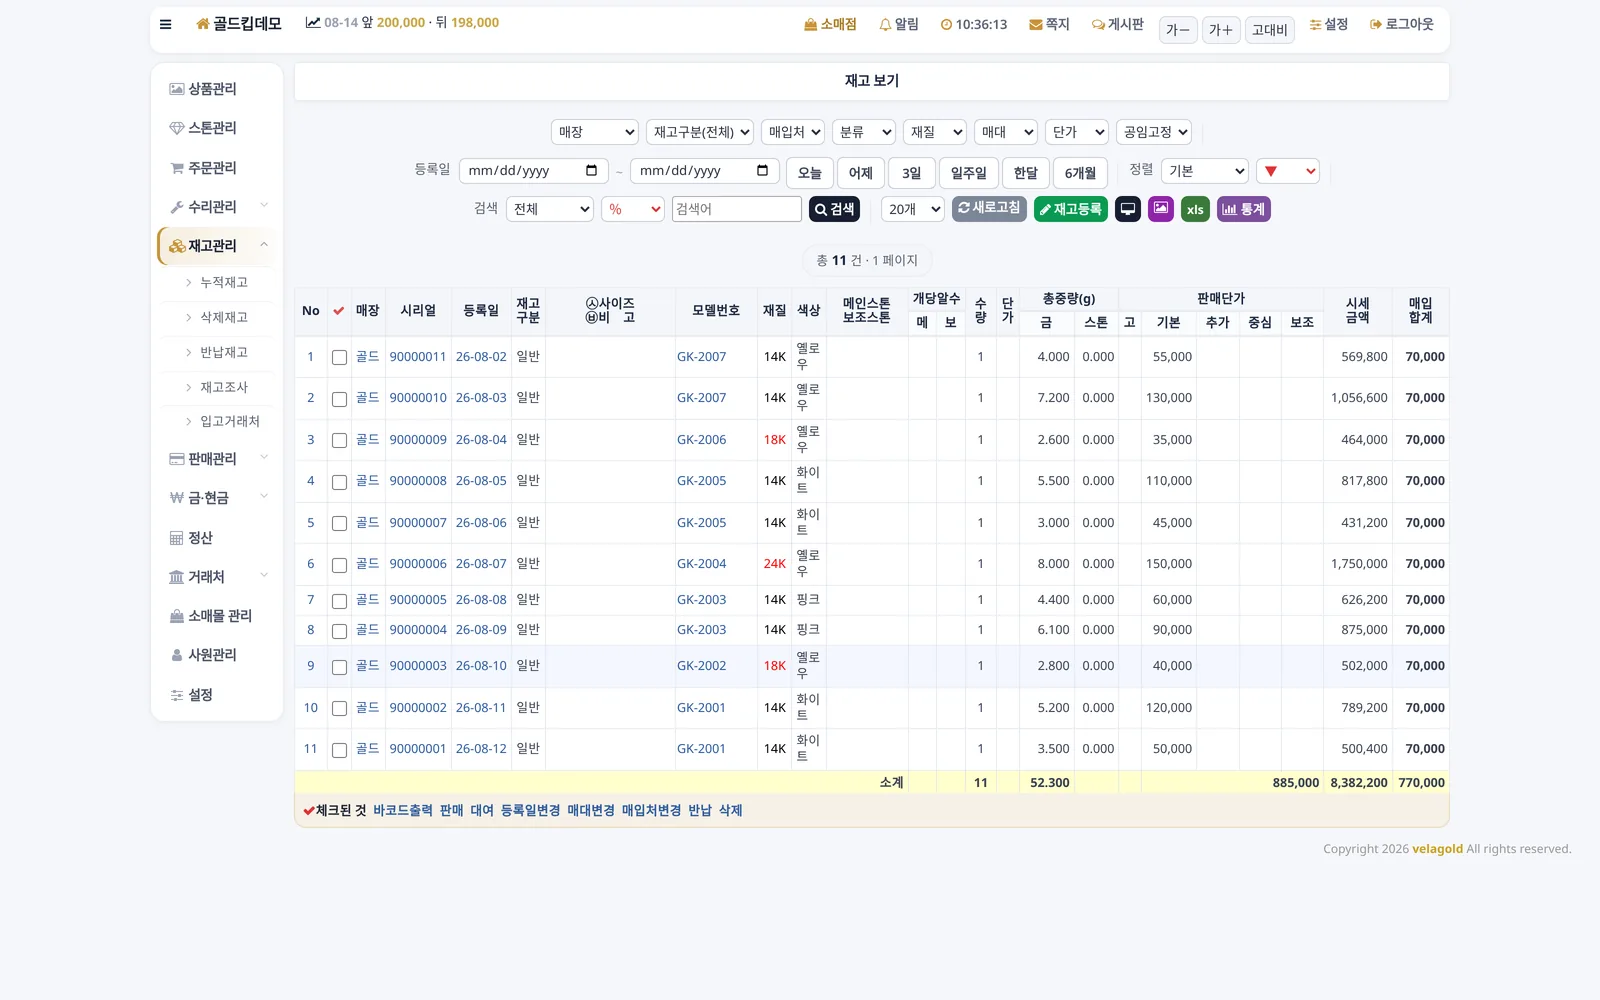1600x1000 pixels.
Task: Open 매입처 dropdown
Action: (x=793, y=132)
